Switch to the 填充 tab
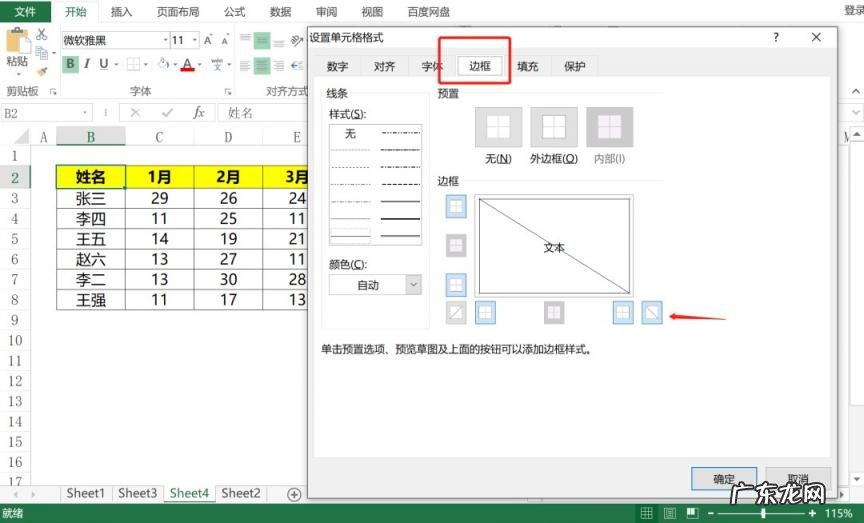Image resolution: width=864 pixels, height=523 pixels. pyautogui.click(x=527, y=67)
